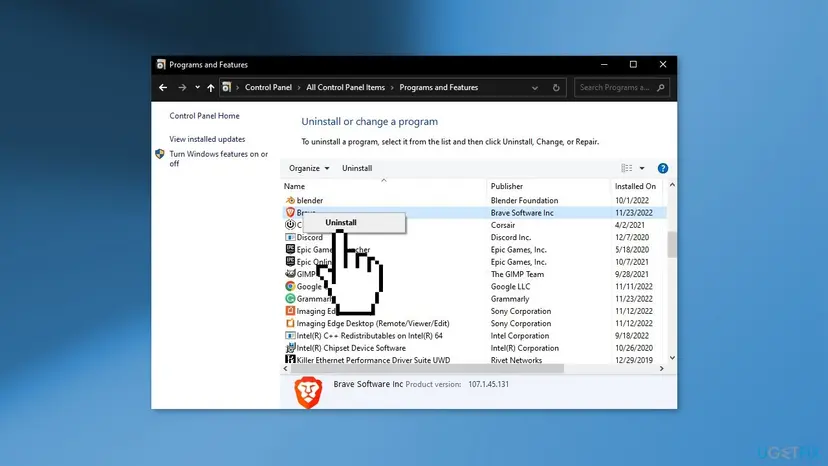Expand more view options arrow
828x466 pixels.
click(642, 168)
